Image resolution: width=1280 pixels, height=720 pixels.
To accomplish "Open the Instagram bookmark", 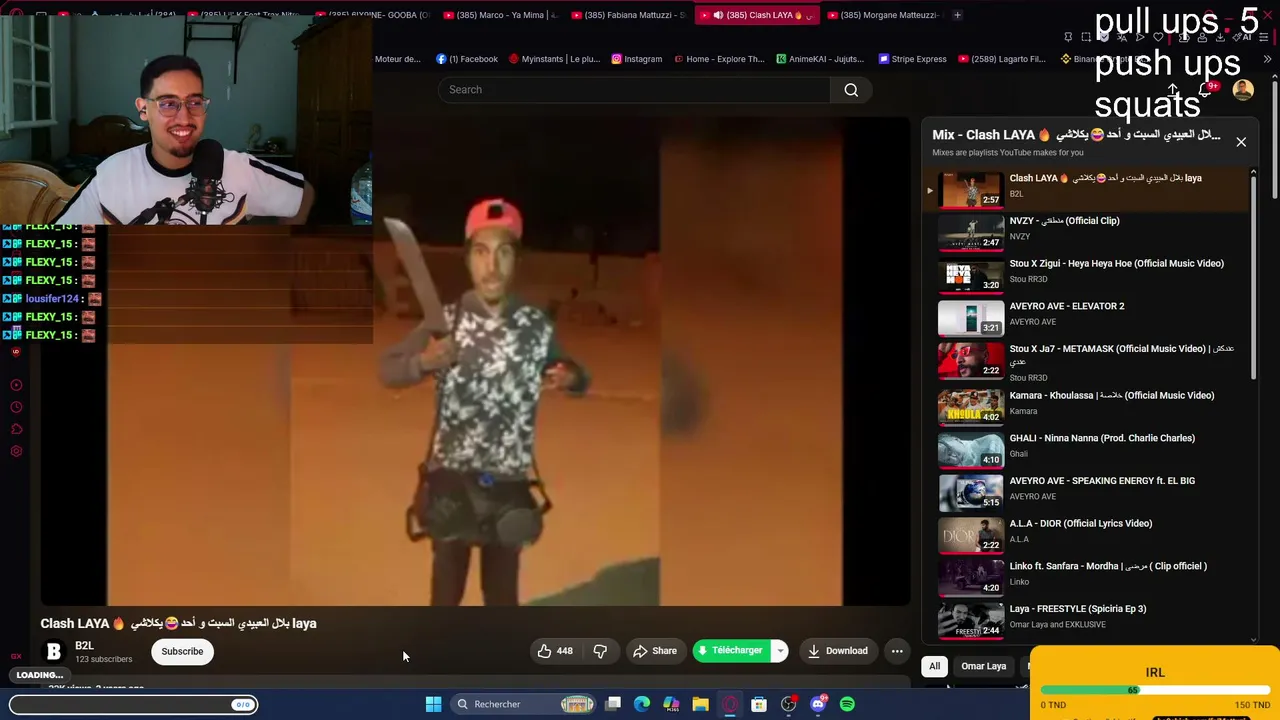I will 636,59.
